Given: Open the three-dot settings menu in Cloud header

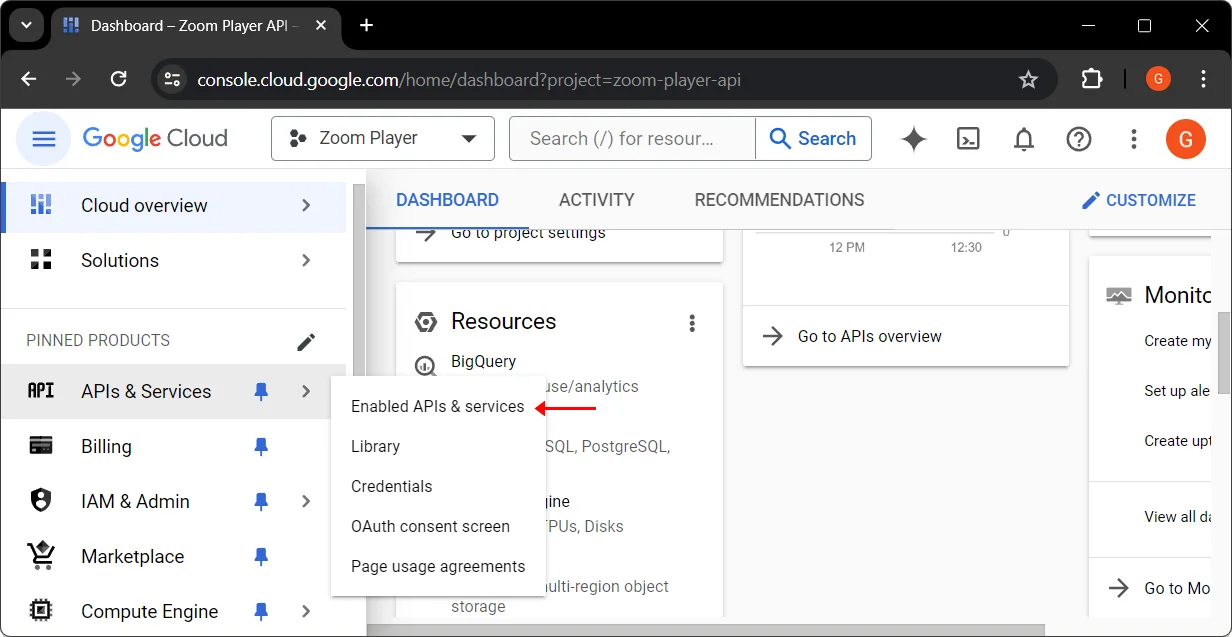Looking at the screenshot, I should tap(1133, 139).
